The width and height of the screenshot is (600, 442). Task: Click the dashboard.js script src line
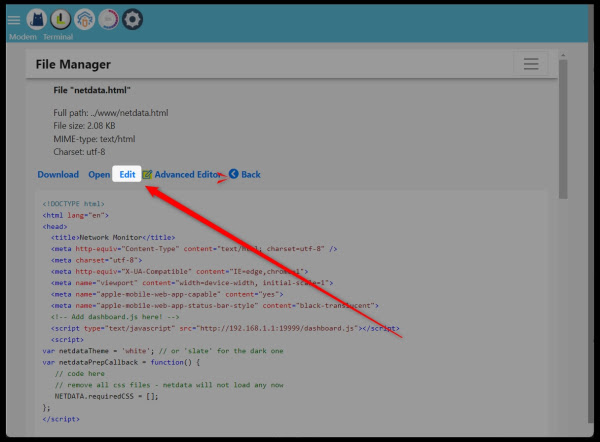225,328
